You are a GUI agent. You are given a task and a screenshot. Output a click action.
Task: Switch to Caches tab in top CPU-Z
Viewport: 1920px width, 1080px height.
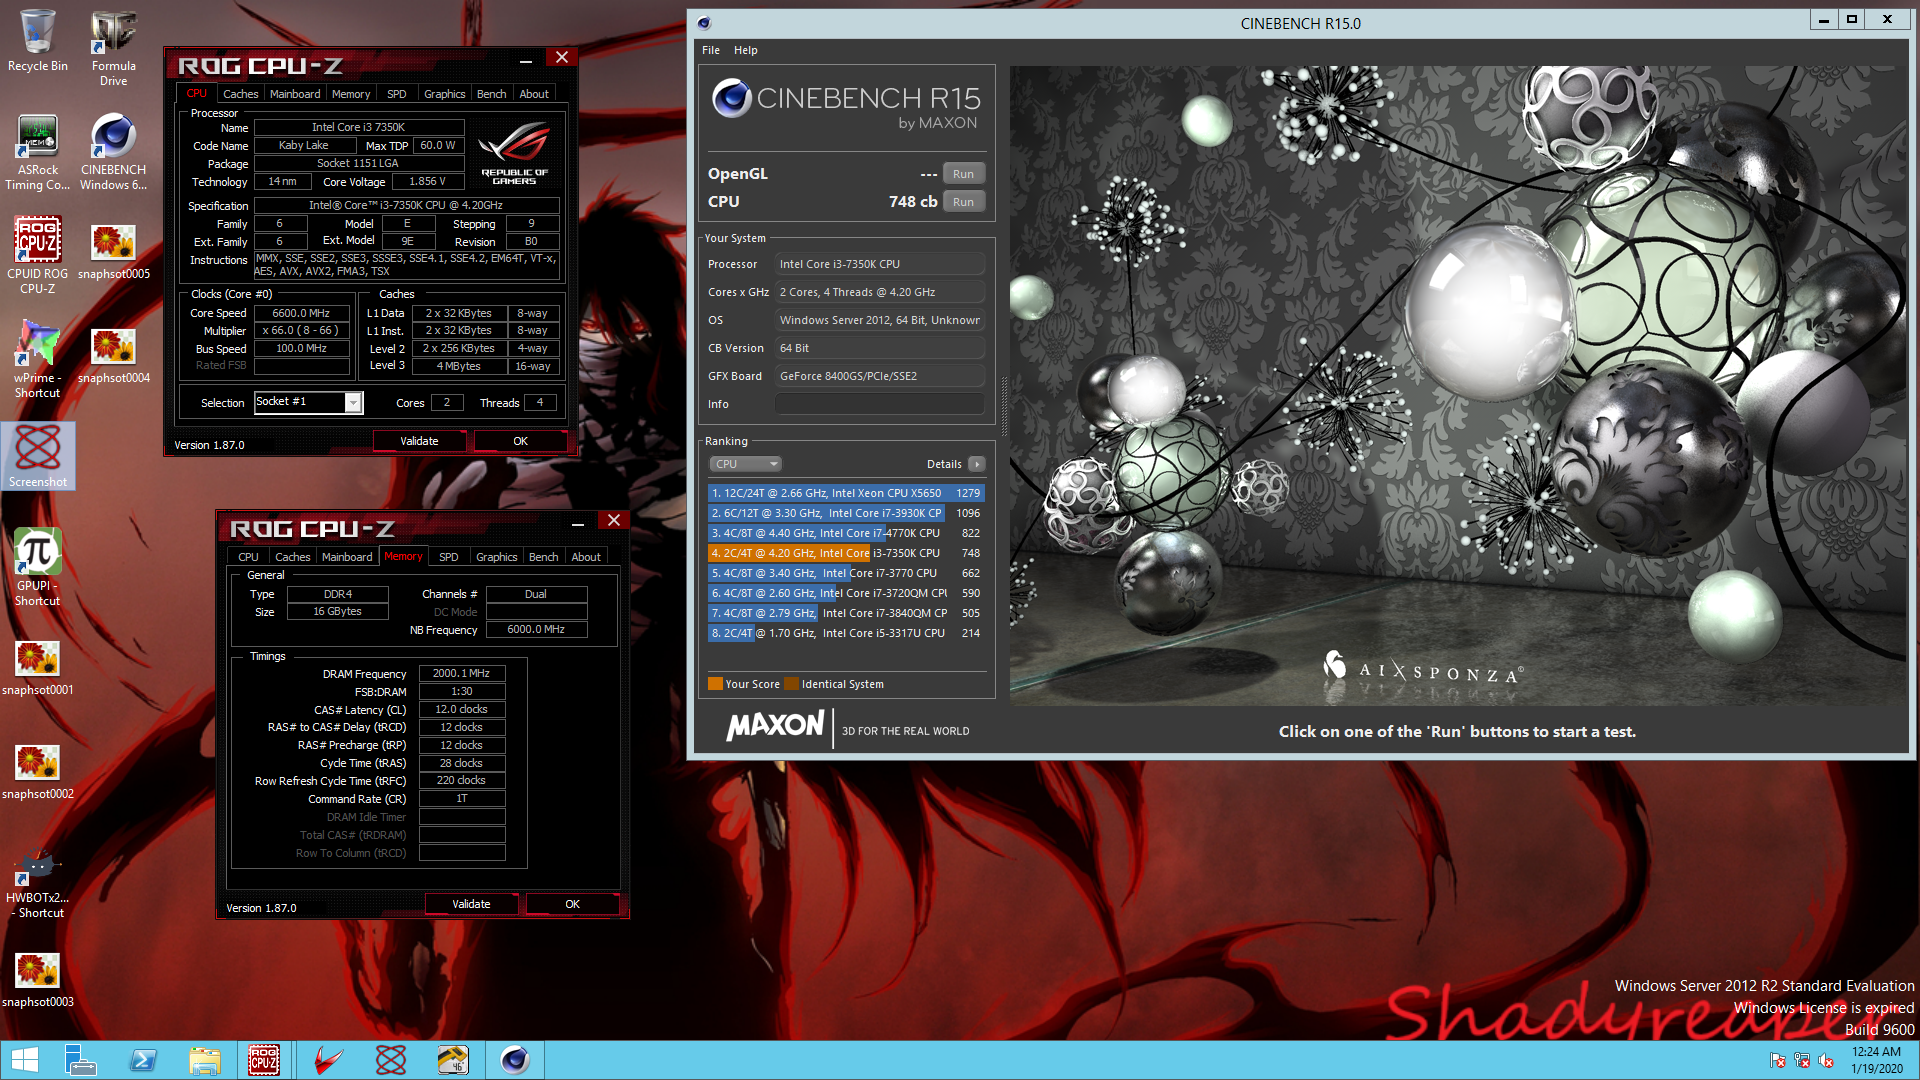[240, 94]
